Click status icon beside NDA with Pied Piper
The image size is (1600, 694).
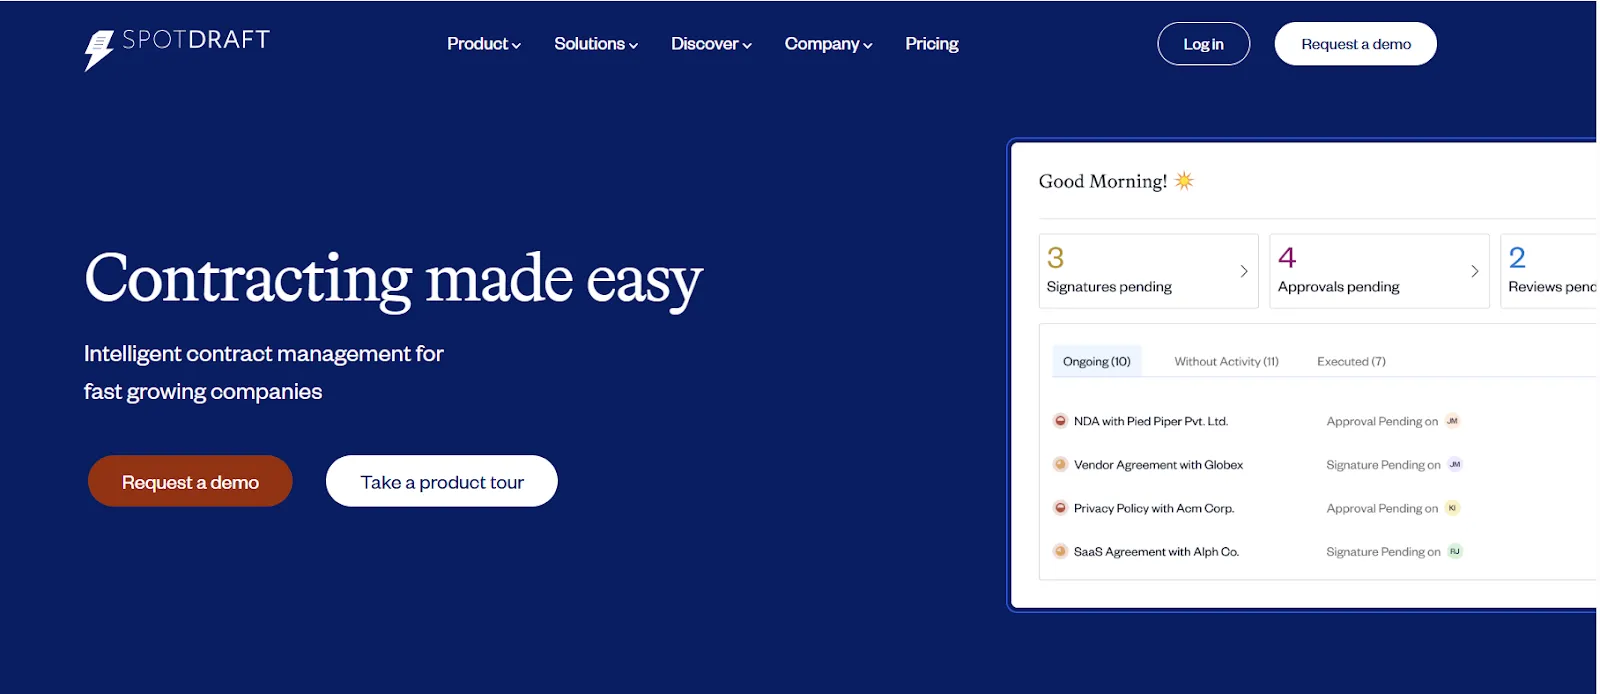(1060, 421)
